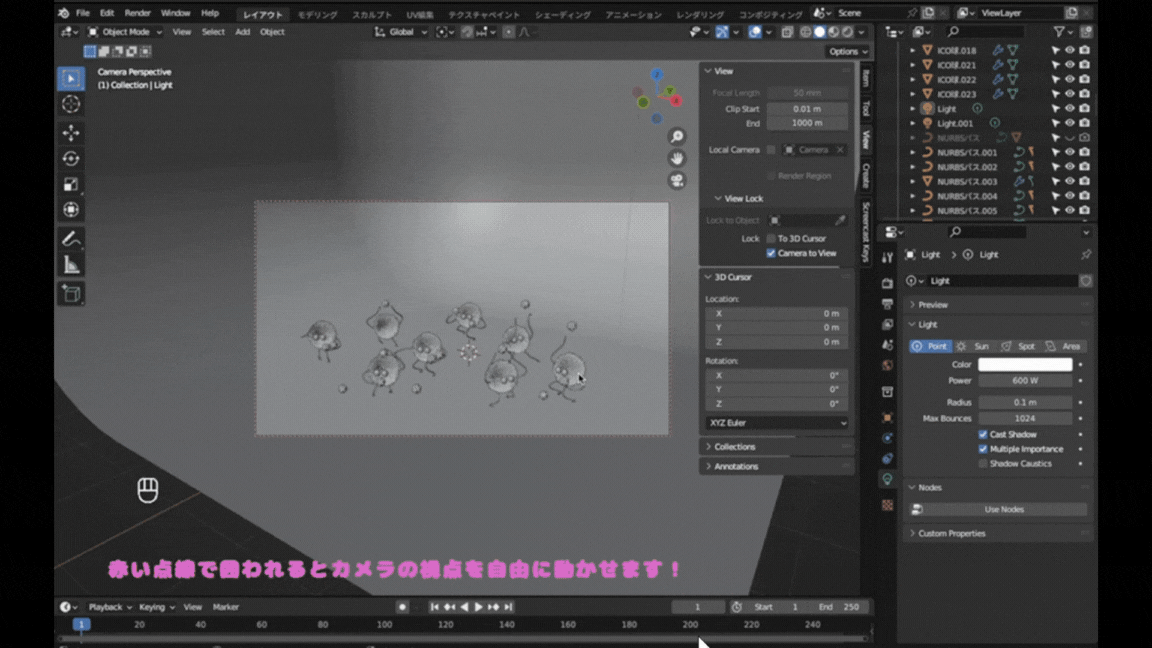Pin the Light properties panel
Viewport: 1152px width, 648px height.
[x=1086, y=254]
